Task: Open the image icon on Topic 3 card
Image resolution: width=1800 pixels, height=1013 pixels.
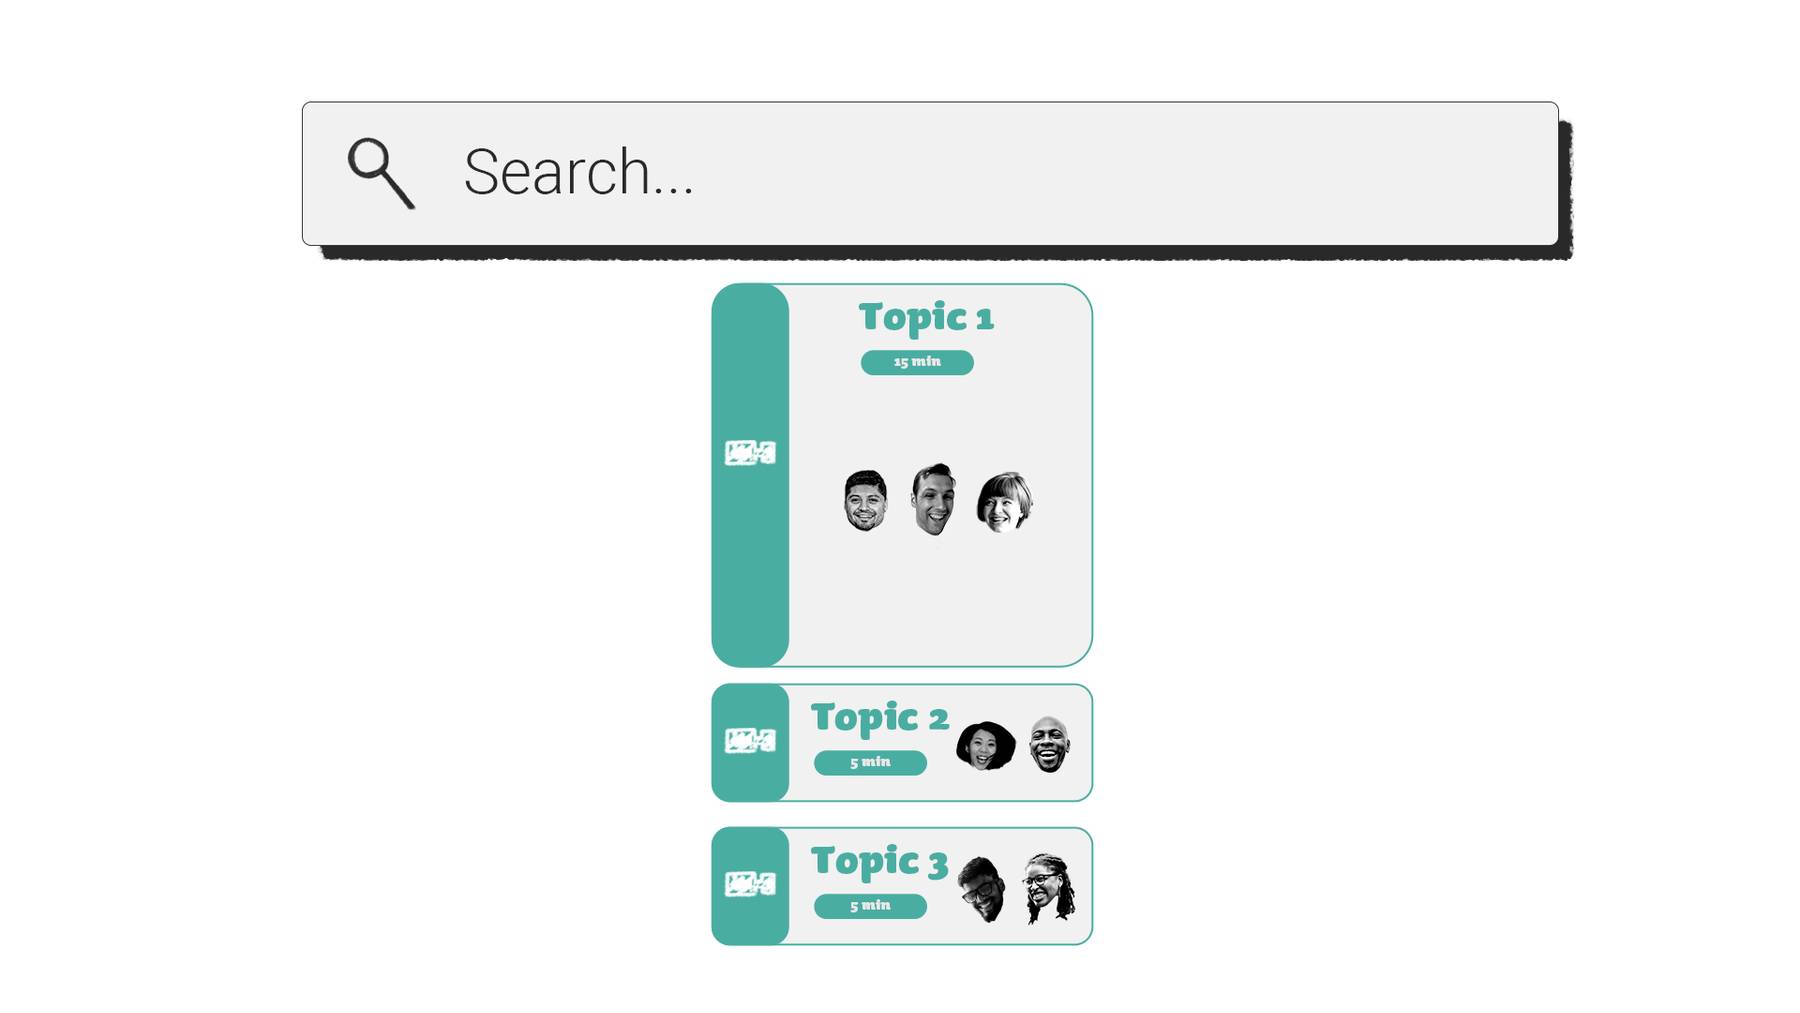Action: [x=750, y=884]
